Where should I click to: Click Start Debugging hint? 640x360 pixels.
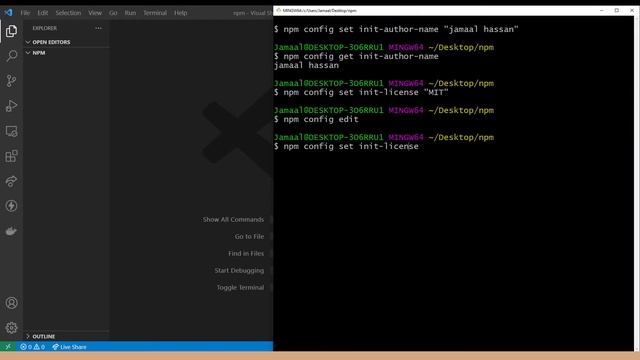[x=239, y=271]
